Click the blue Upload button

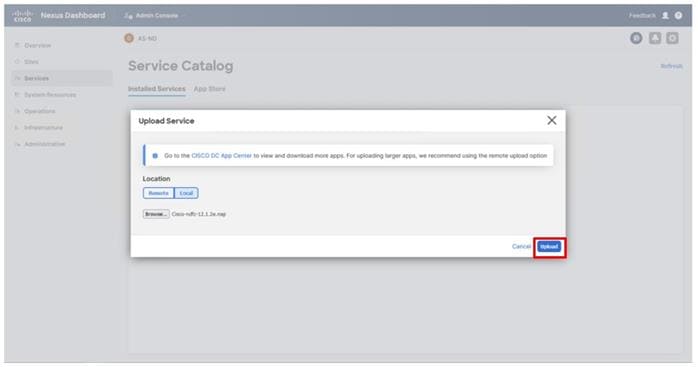coord(549,247)
